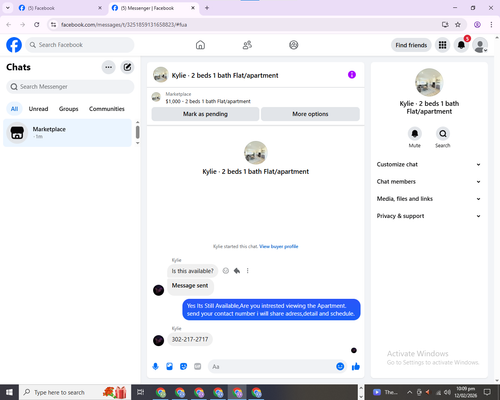Click the 302-217-2717 message
Screen dimensions: 500x400
click(190, 339)
